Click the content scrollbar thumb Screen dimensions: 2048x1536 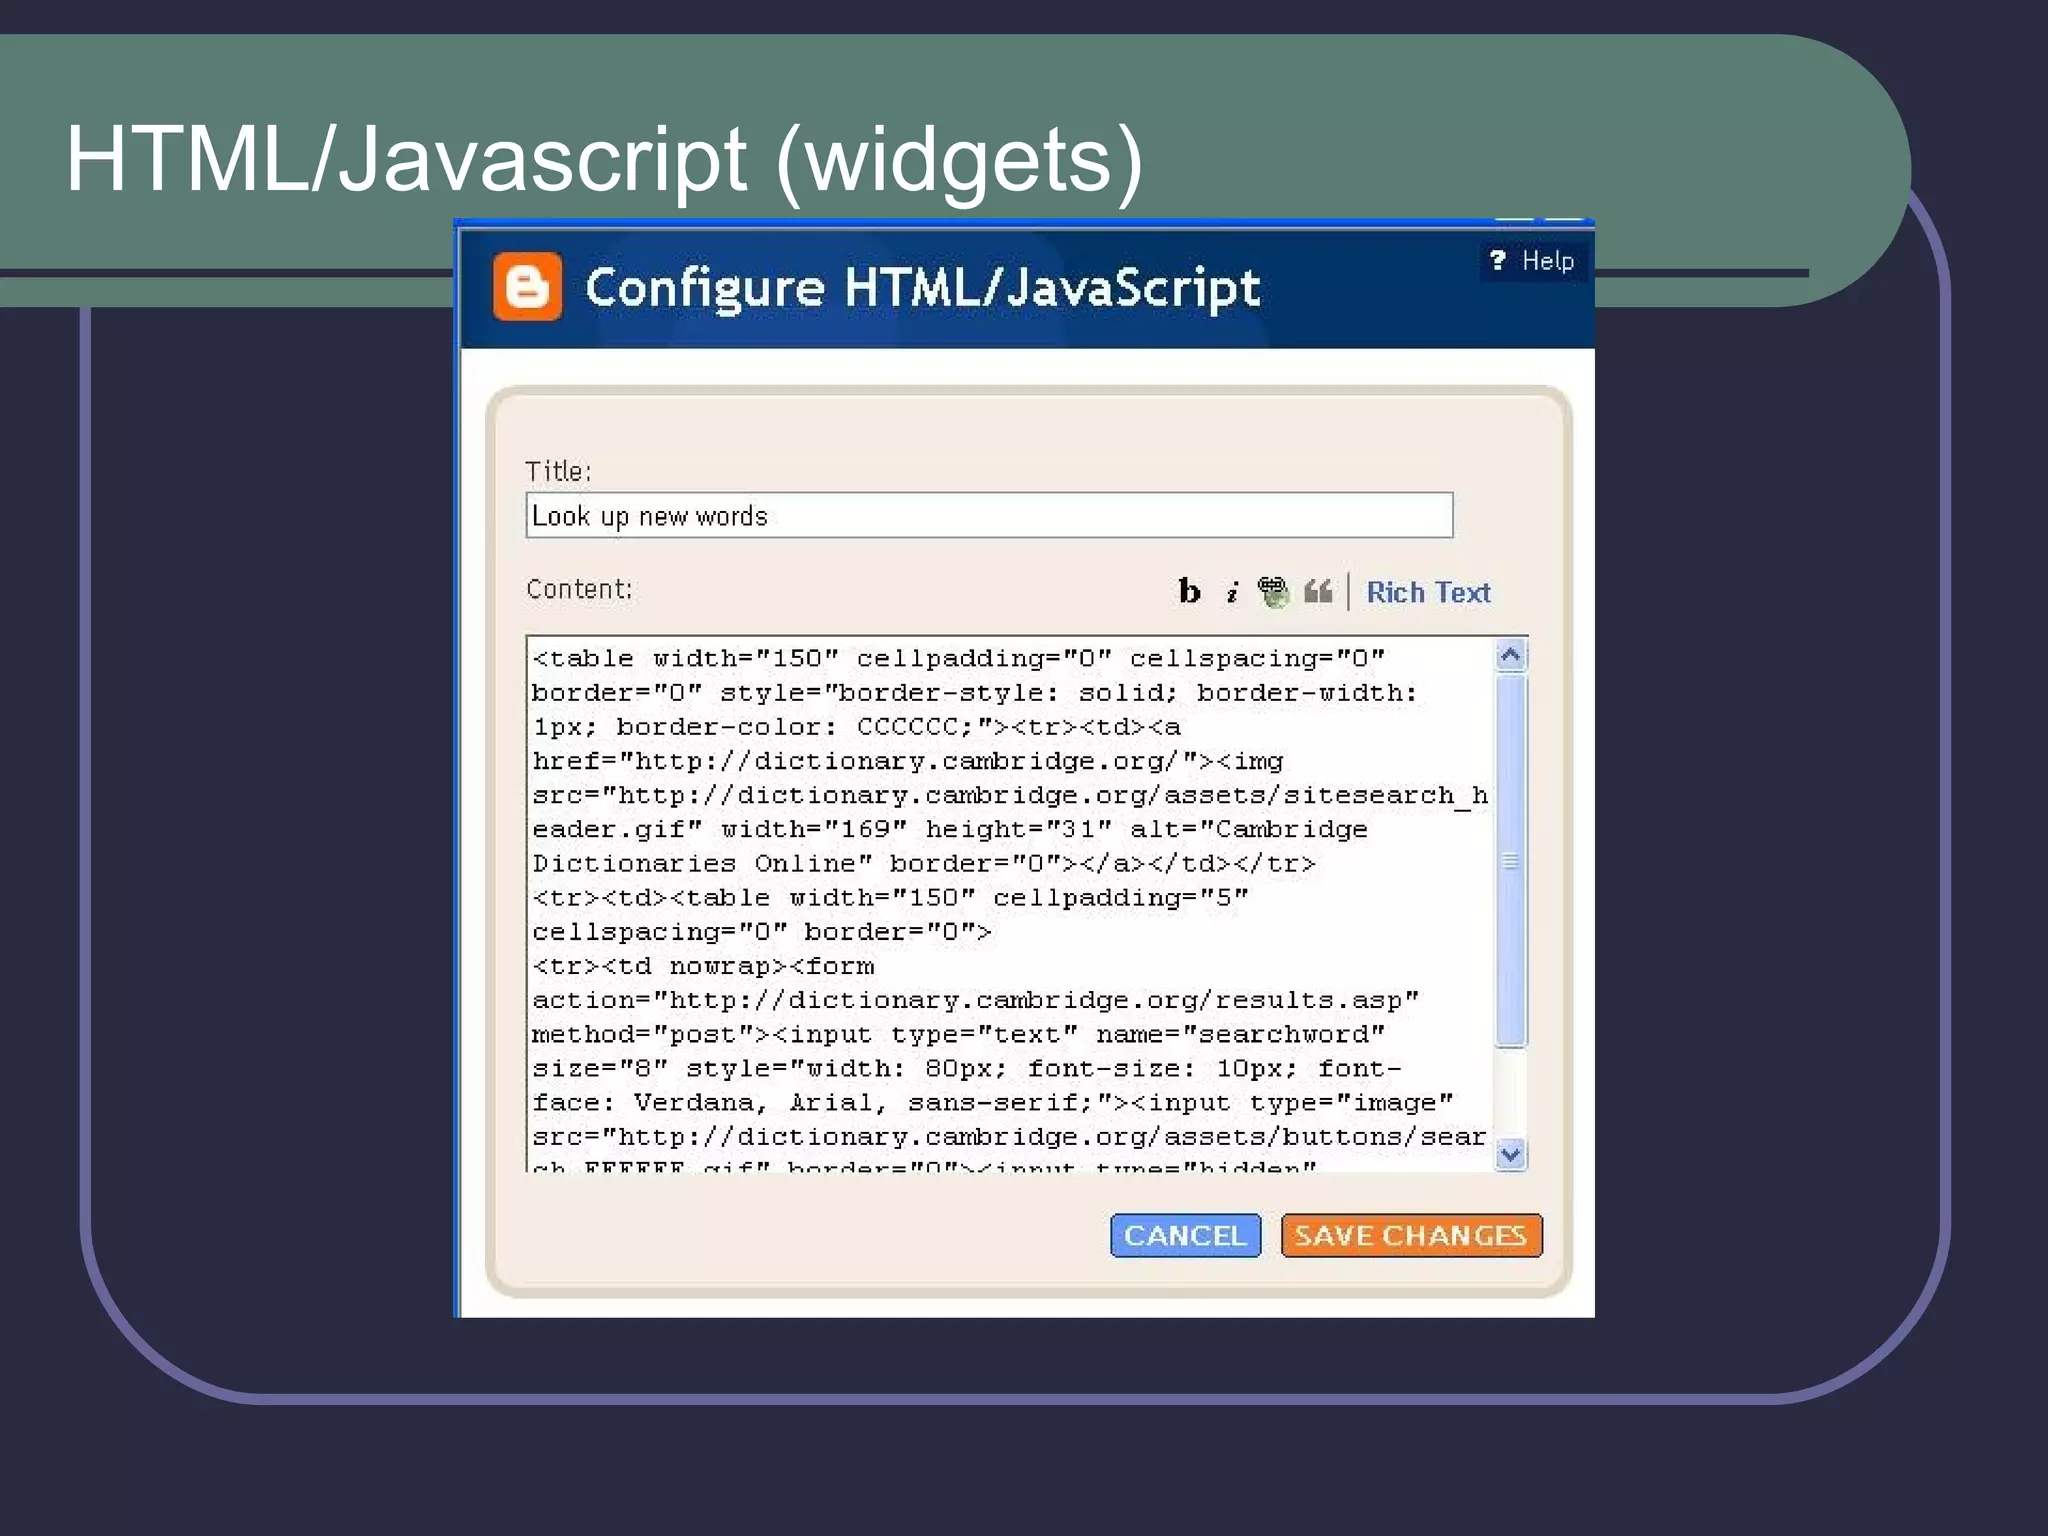(1510, 860)
